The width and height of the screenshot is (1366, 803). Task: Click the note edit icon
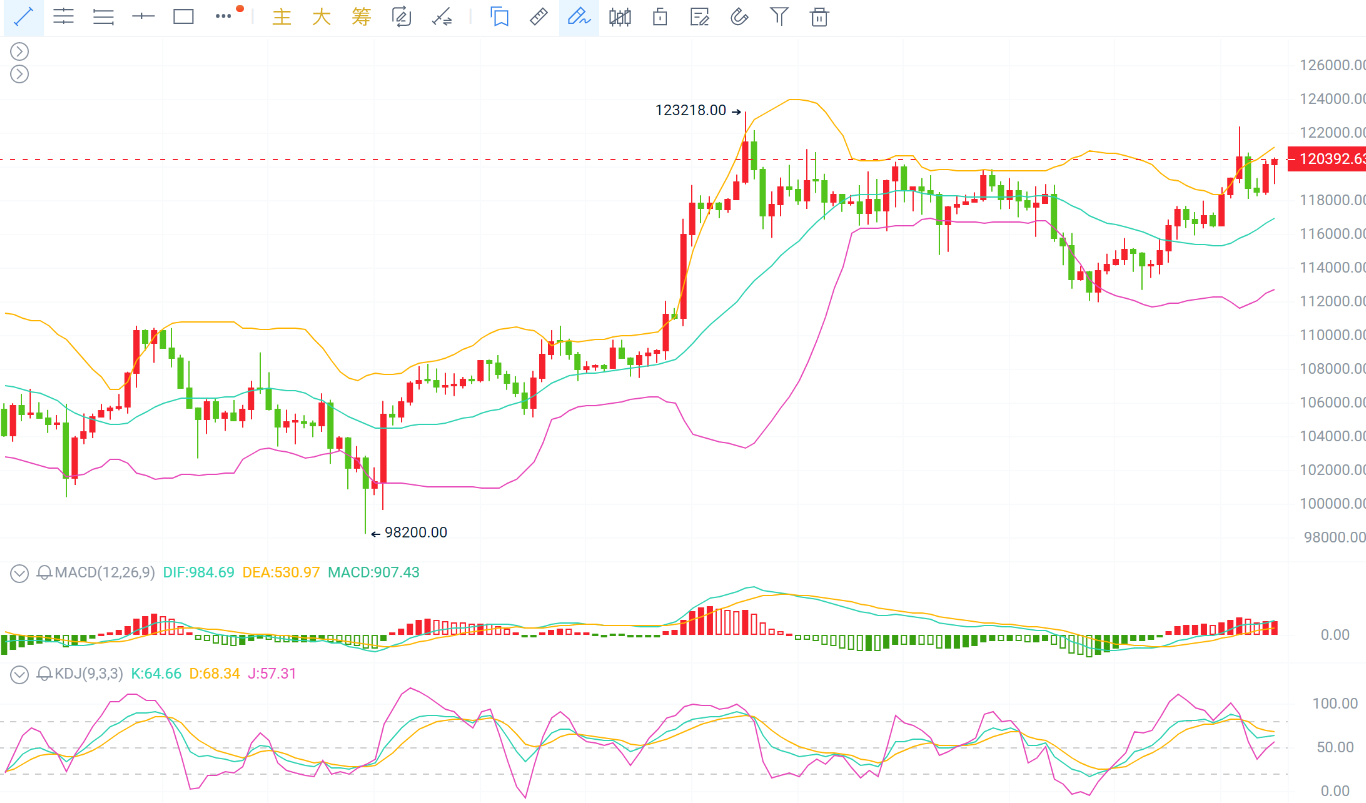click(x=700, y=17)
